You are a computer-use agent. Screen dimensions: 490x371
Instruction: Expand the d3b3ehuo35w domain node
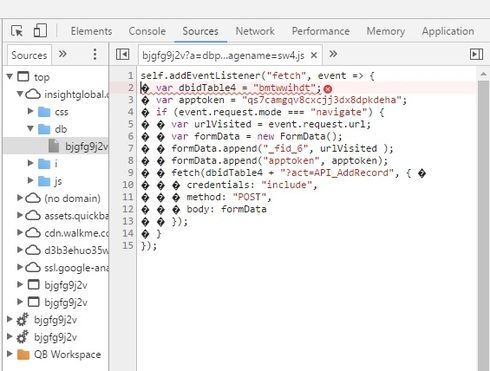coord(20,250)
